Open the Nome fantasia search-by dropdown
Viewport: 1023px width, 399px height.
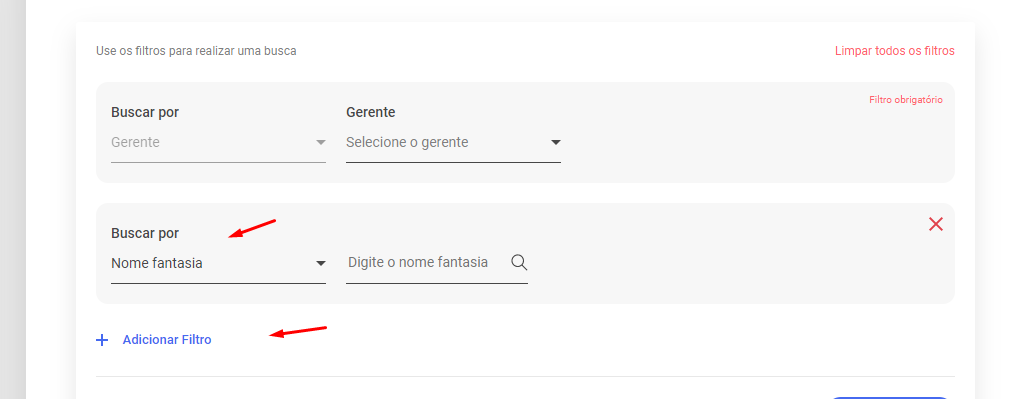(x=219, y=263)
